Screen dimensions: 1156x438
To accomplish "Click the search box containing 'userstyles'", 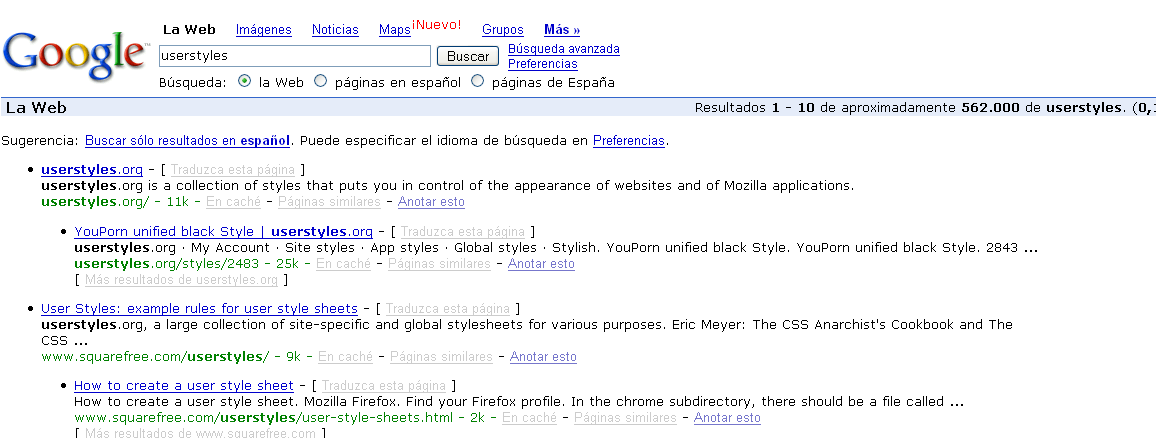I will click(295, 56).
